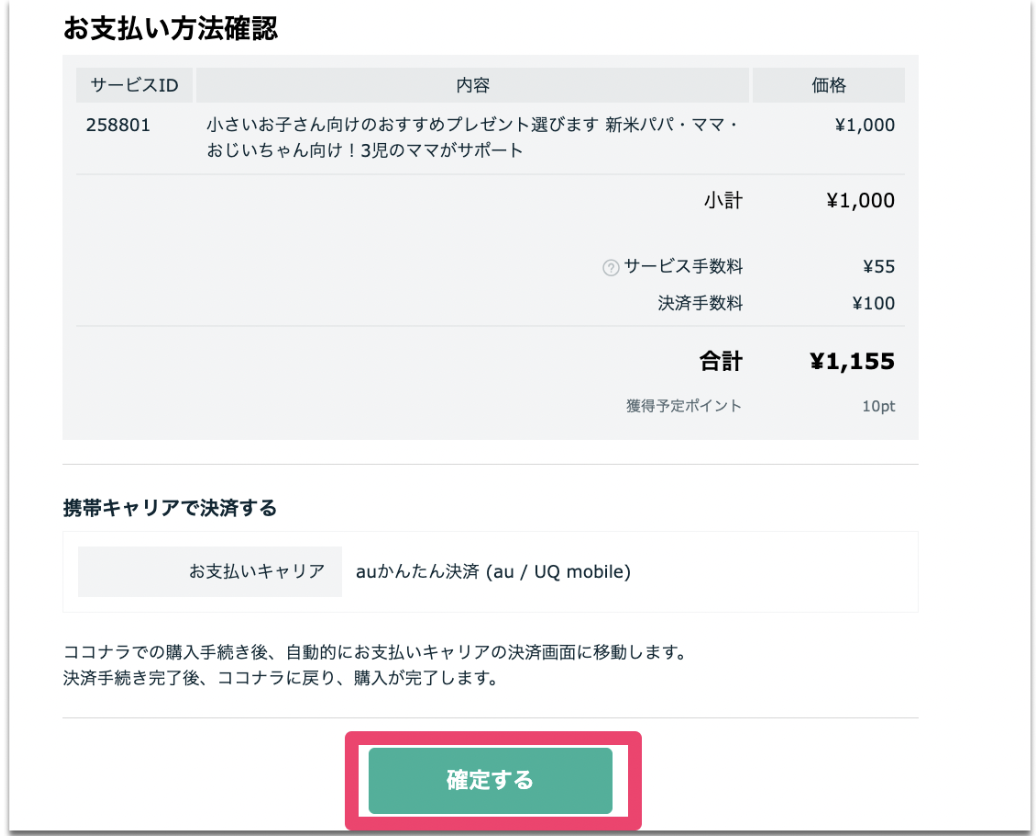Viewport: 1036px width, 838px height.
Task: Click the 合計 total label
Action: [x=721, y=362]
